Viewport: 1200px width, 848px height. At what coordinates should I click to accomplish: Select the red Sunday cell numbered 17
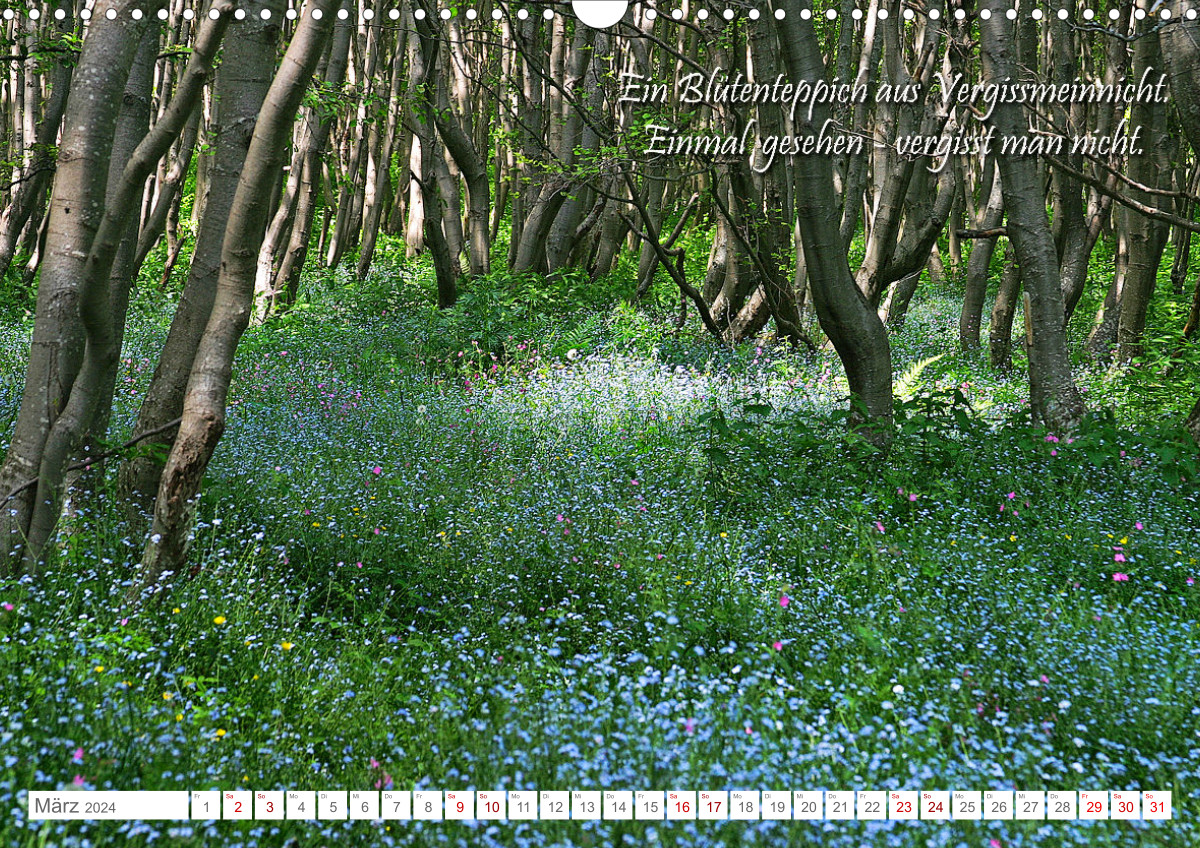(713, 805)
